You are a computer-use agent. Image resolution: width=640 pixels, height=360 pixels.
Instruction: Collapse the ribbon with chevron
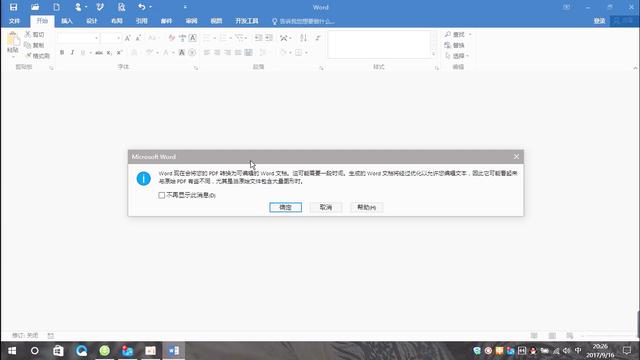coord(635,68)
